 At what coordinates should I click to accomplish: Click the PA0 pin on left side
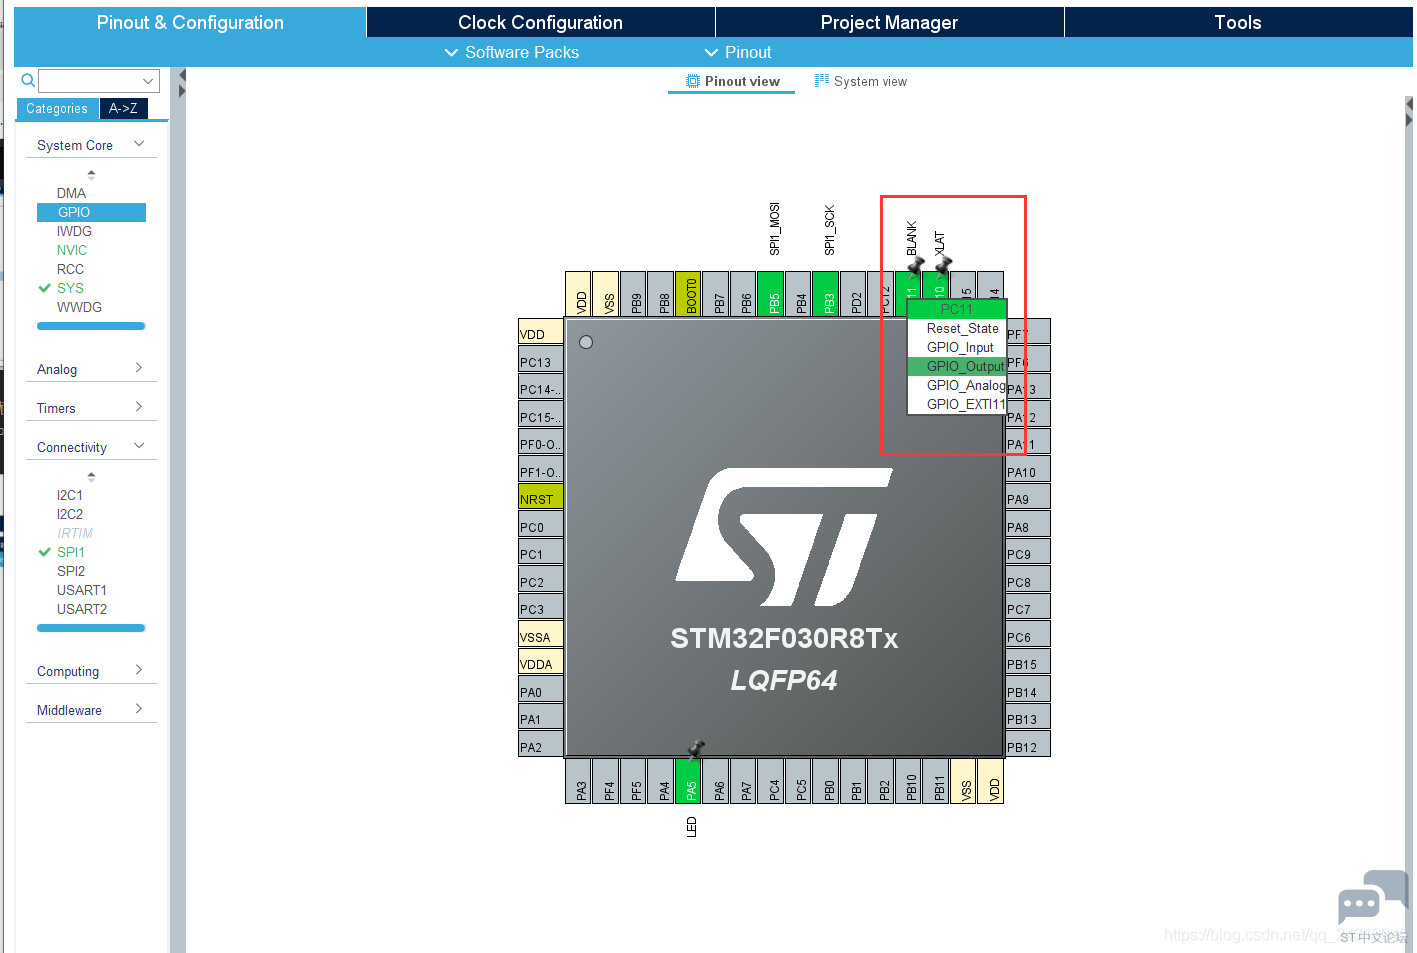tap(541, 691)
